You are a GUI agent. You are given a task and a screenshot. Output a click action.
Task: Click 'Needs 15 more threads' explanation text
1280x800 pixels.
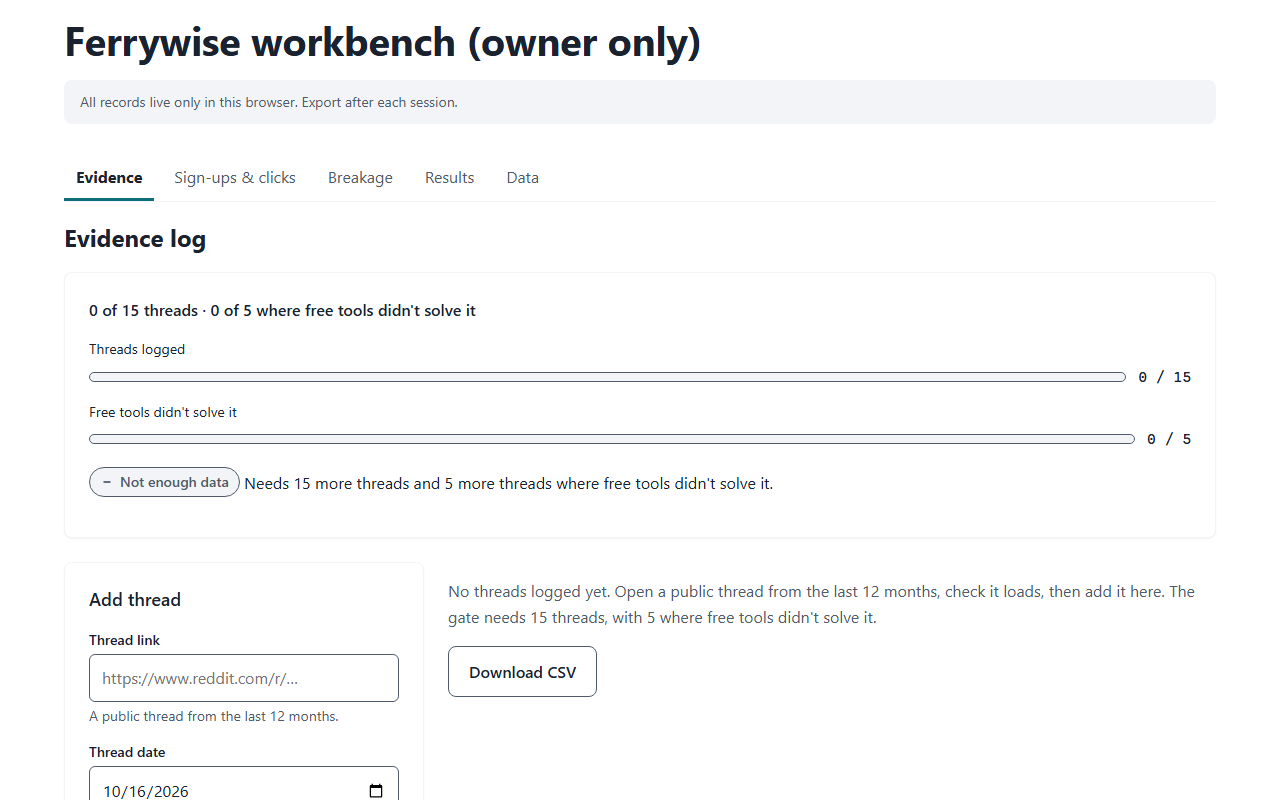(509, 484)
